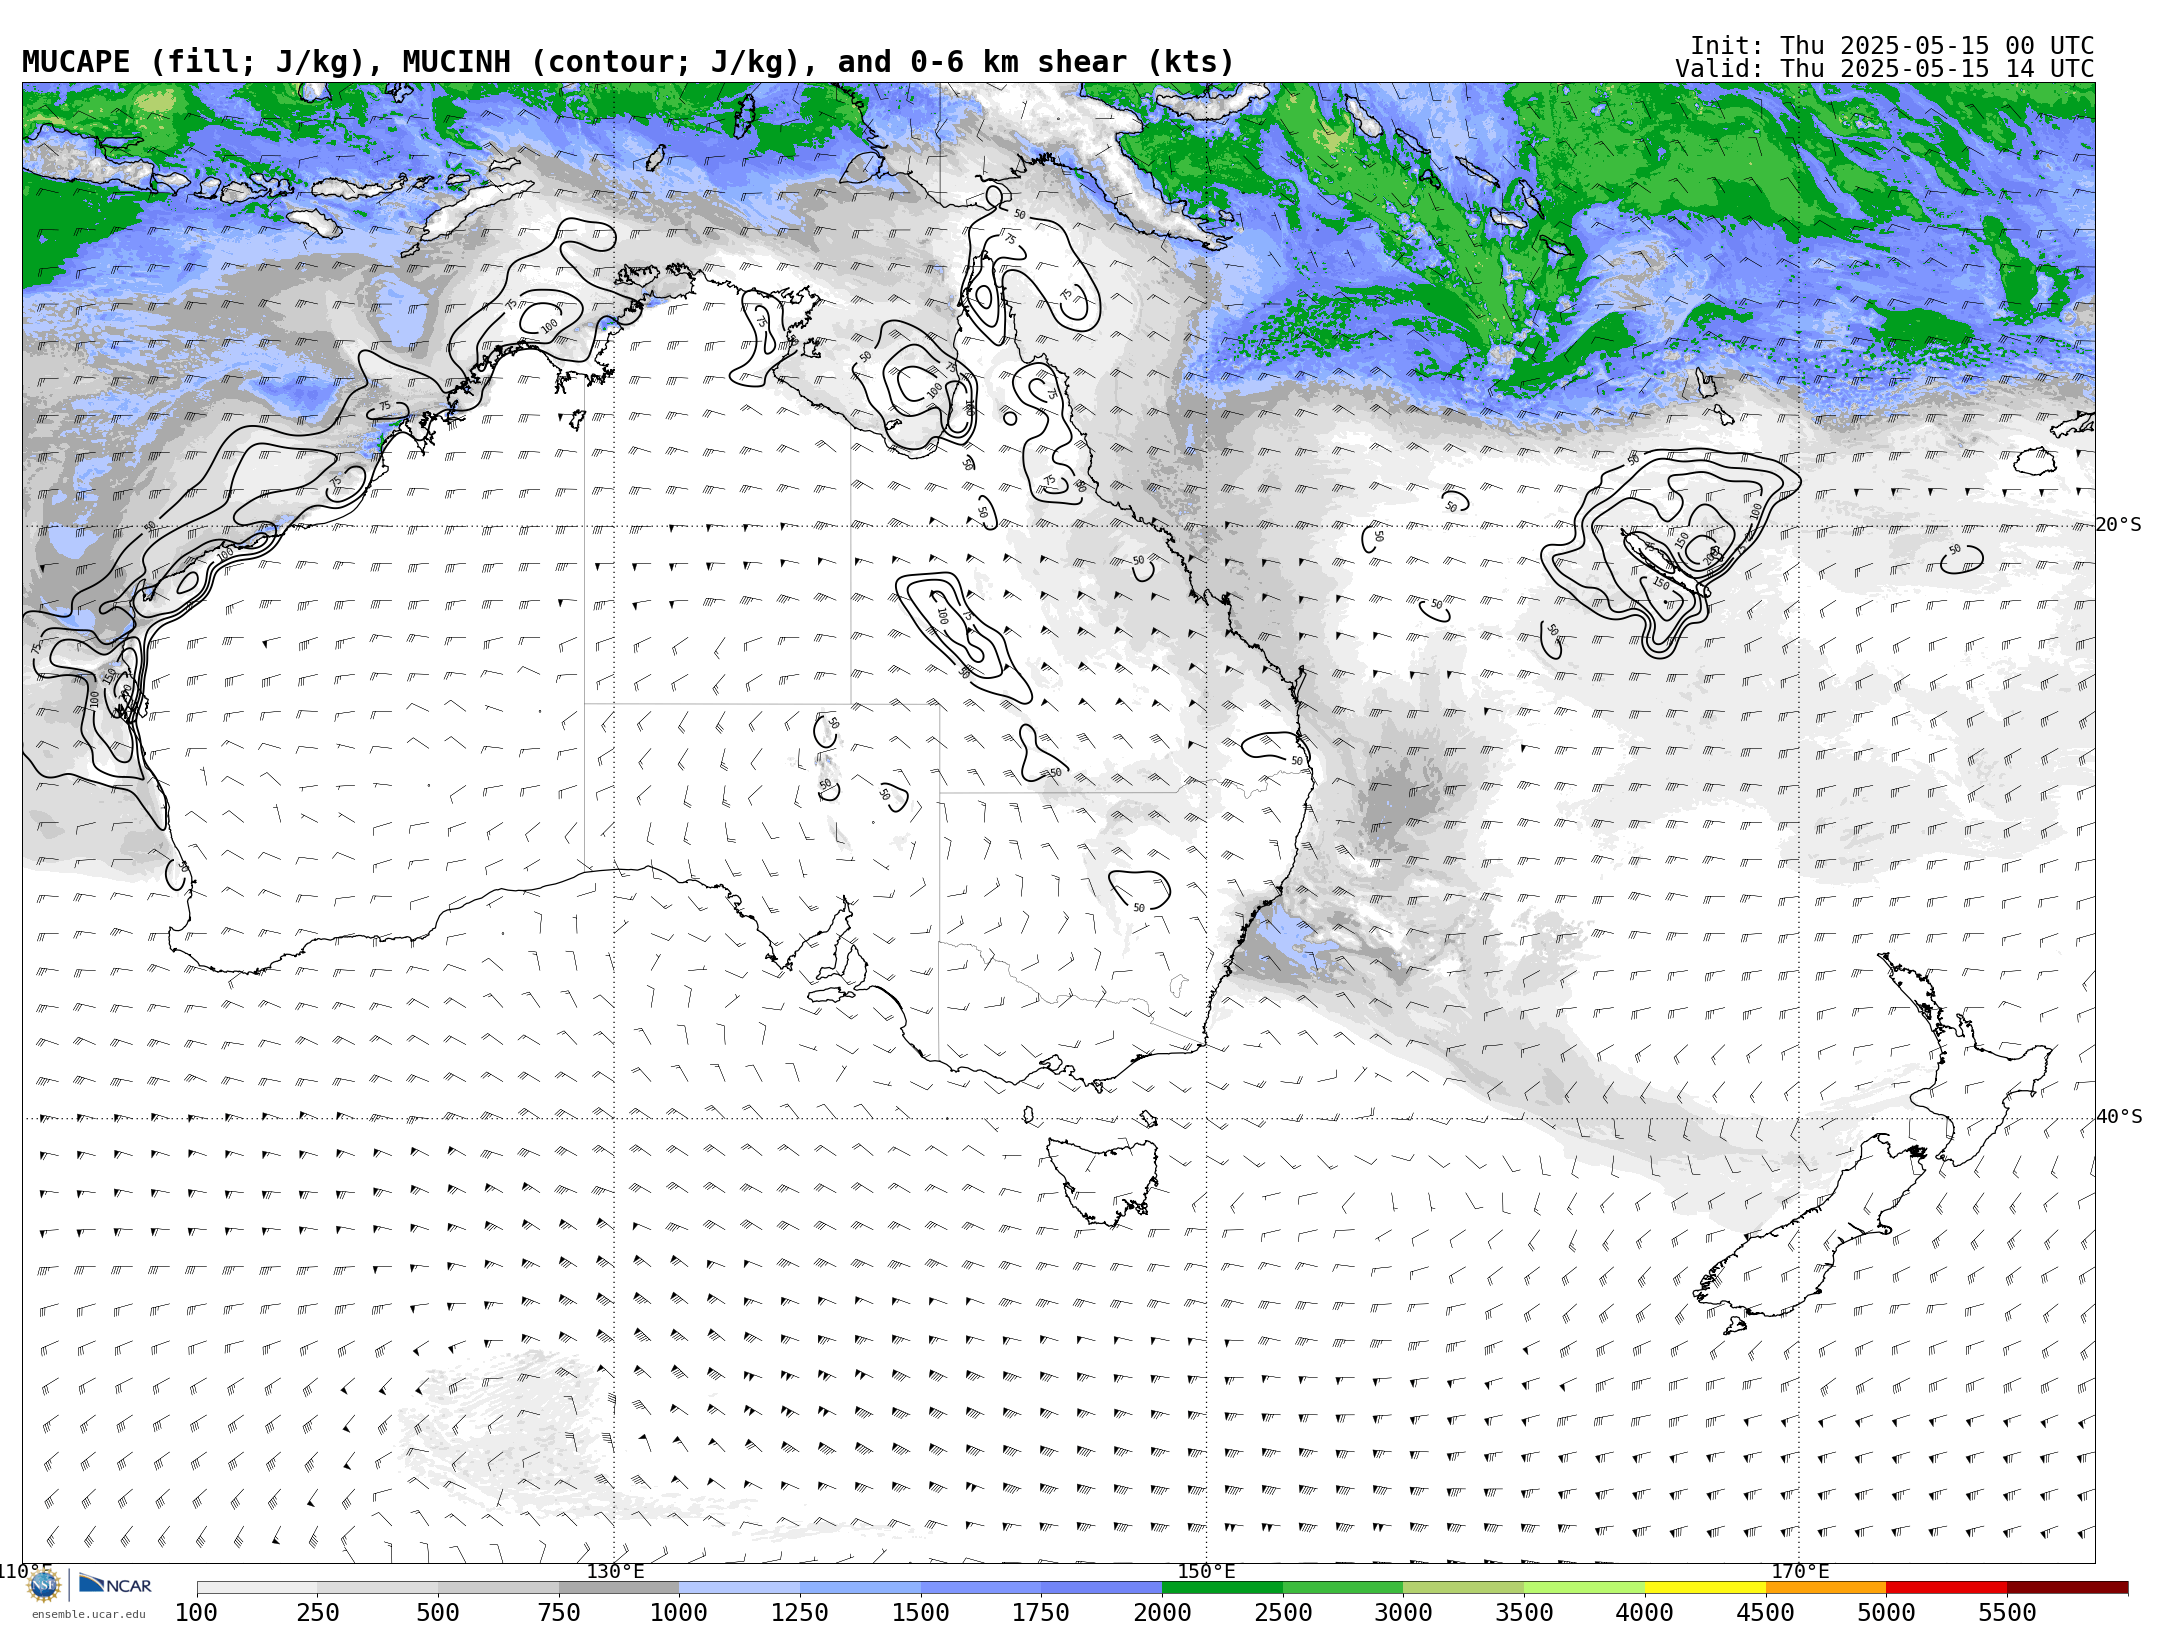Pick the dark red swatch after 5500

click(2068, 1588)
